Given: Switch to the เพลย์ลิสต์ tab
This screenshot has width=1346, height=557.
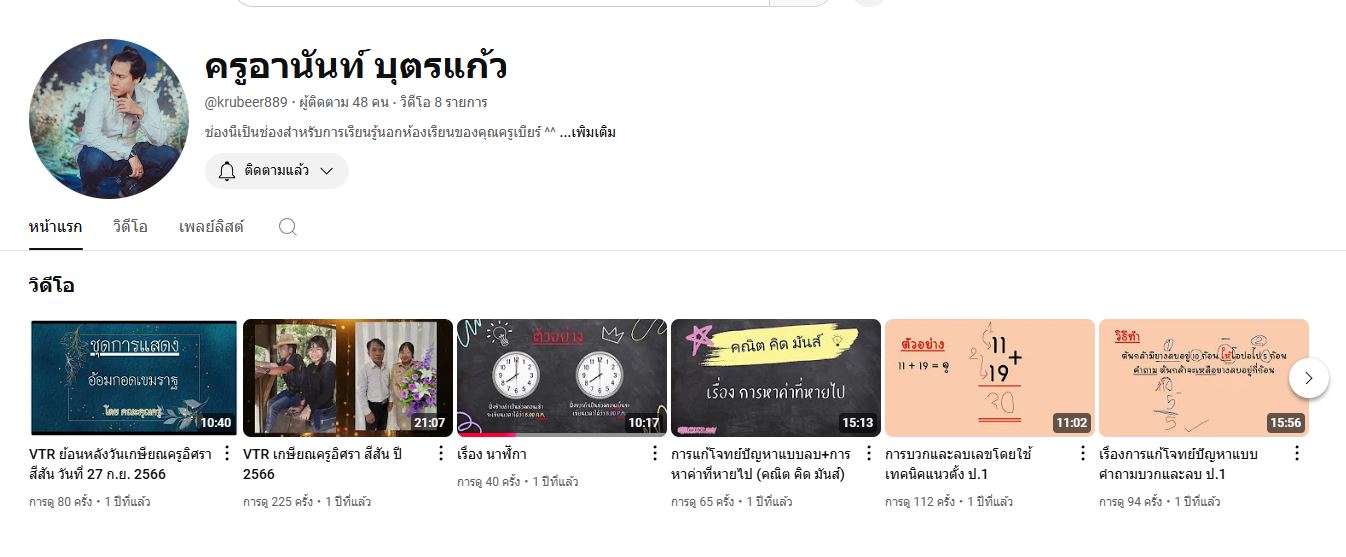Looking at the screenshot, I should pyautogui.click(x=211, y=227).
